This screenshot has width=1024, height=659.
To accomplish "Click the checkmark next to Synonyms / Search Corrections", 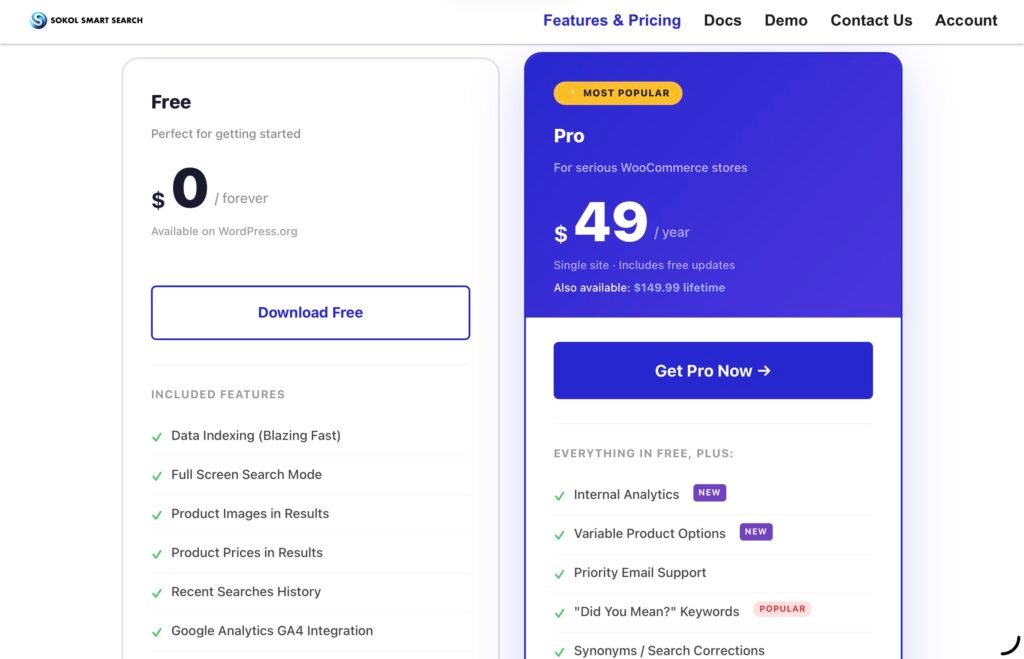I will coord(560,652).
